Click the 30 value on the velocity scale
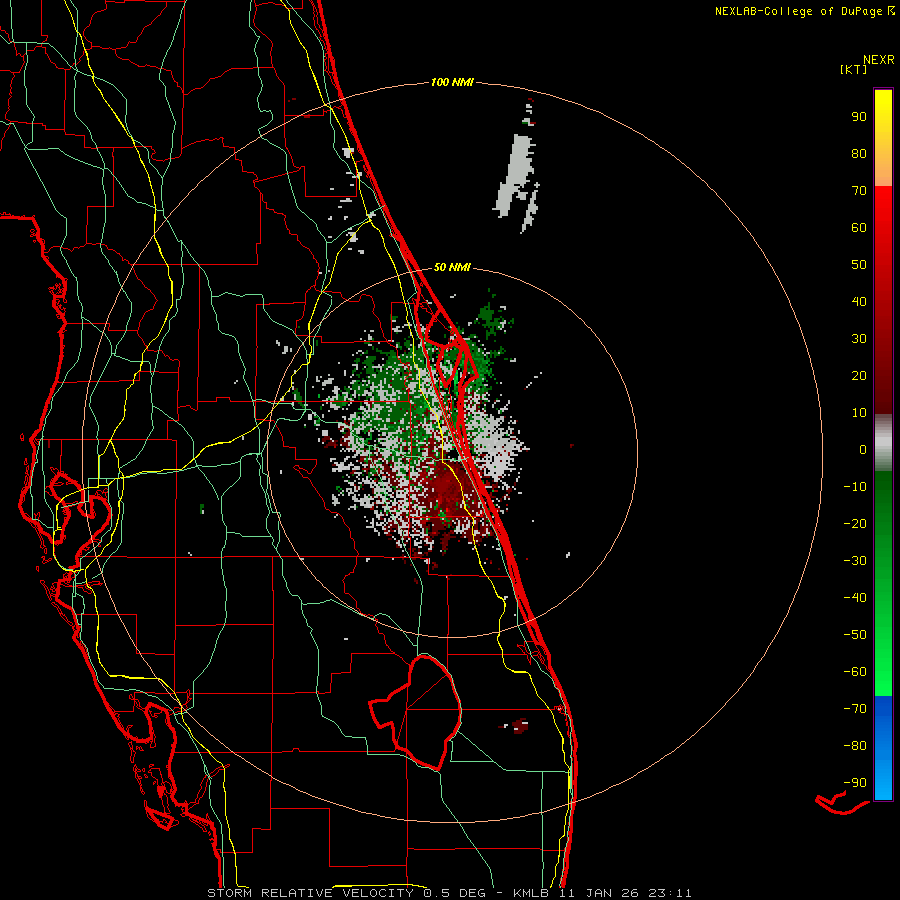The height and width of the screenshot is (900, 900). coord(859,339)
